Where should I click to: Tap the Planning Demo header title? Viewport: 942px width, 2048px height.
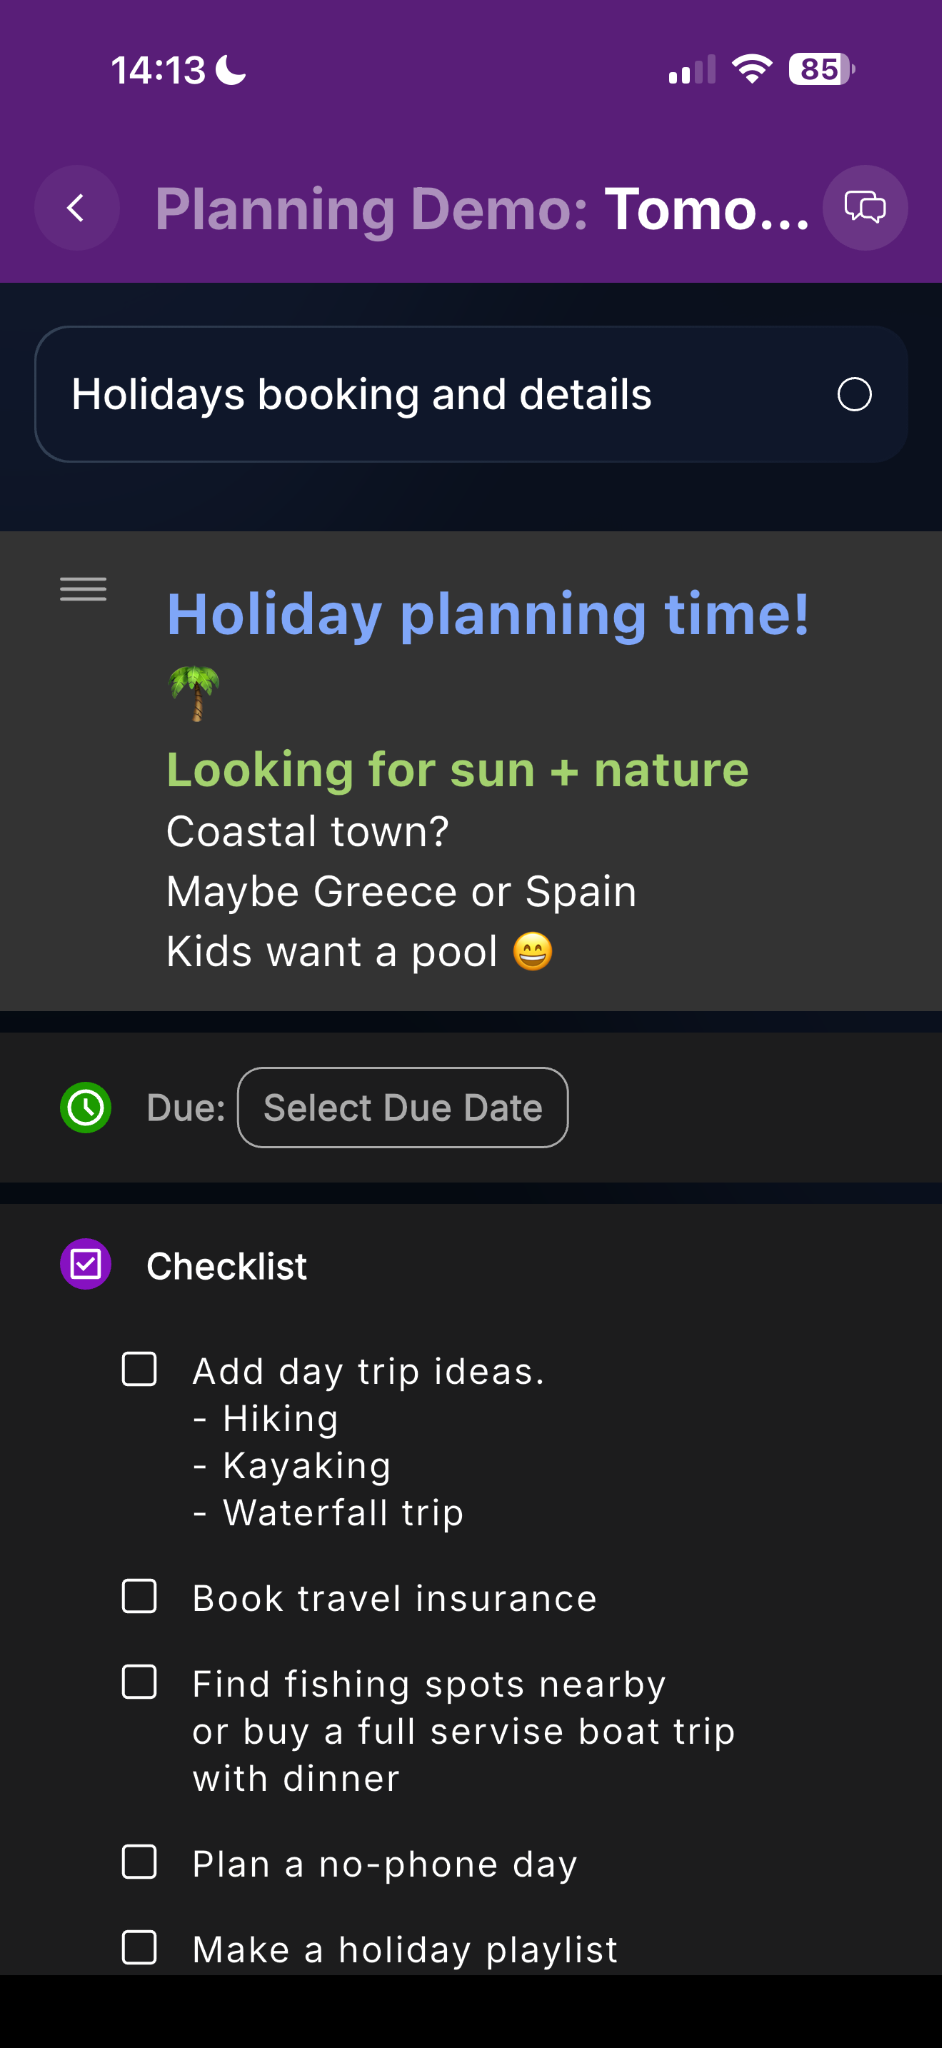coord(482,209)
